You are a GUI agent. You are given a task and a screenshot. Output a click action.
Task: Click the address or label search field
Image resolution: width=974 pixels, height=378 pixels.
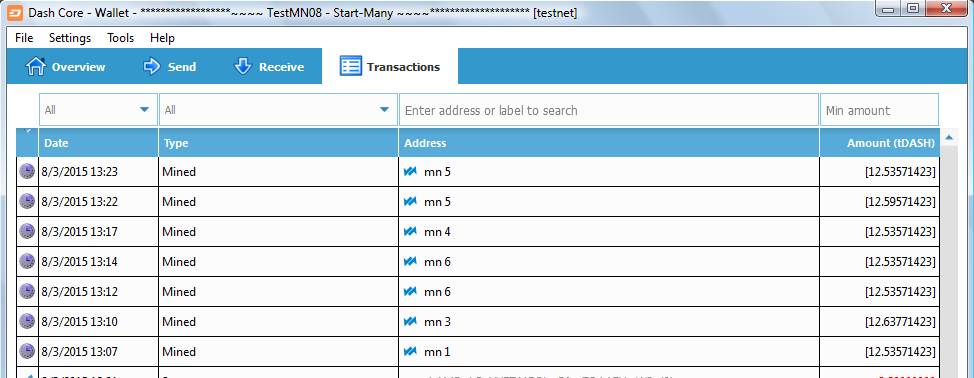coord(609,110)
